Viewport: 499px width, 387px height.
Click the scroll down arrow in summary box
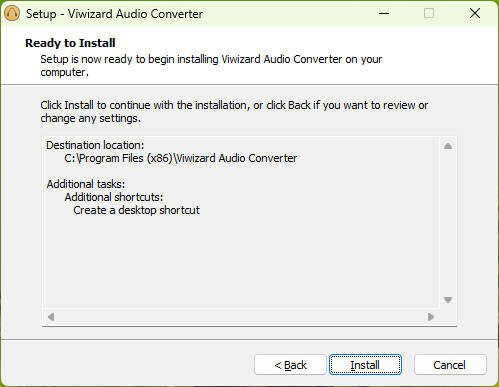click(x=448, y=300)
